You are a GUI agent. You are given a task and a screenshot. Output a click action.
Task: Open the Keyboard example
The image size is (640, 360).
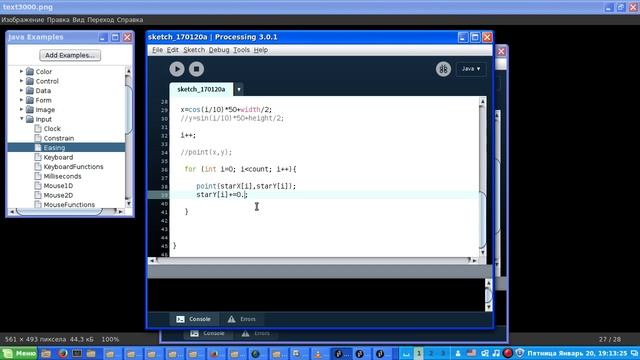pyautogui.click(x=54, y=157)
